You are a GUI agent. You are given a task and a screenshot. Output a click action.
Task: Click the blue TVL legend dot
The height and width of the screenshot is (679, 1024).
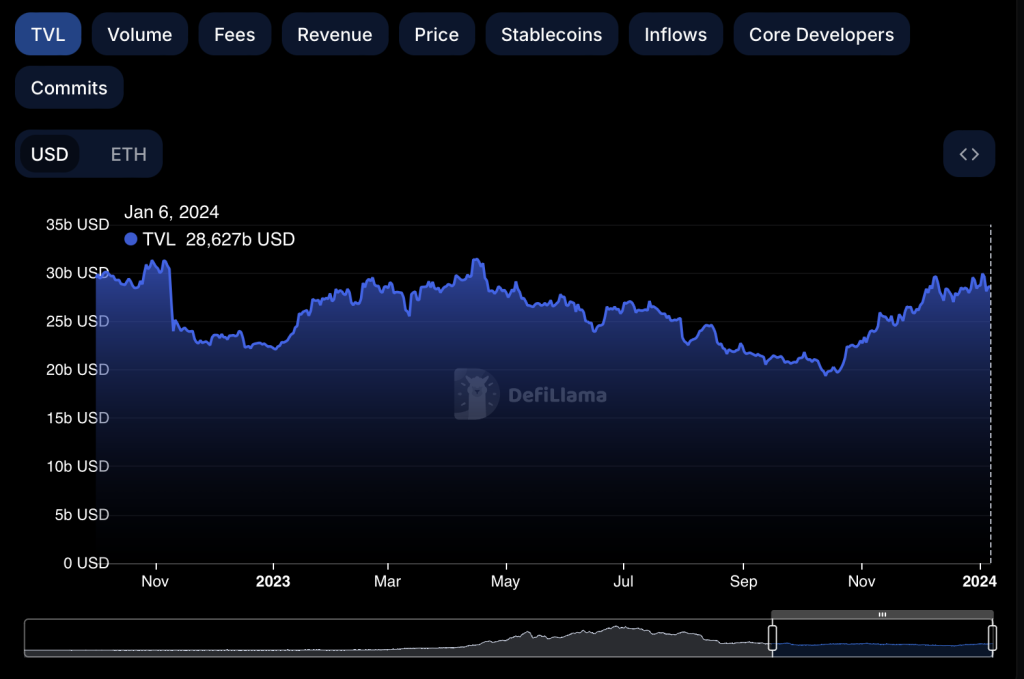pyautogui.click(x=131, y=239)
